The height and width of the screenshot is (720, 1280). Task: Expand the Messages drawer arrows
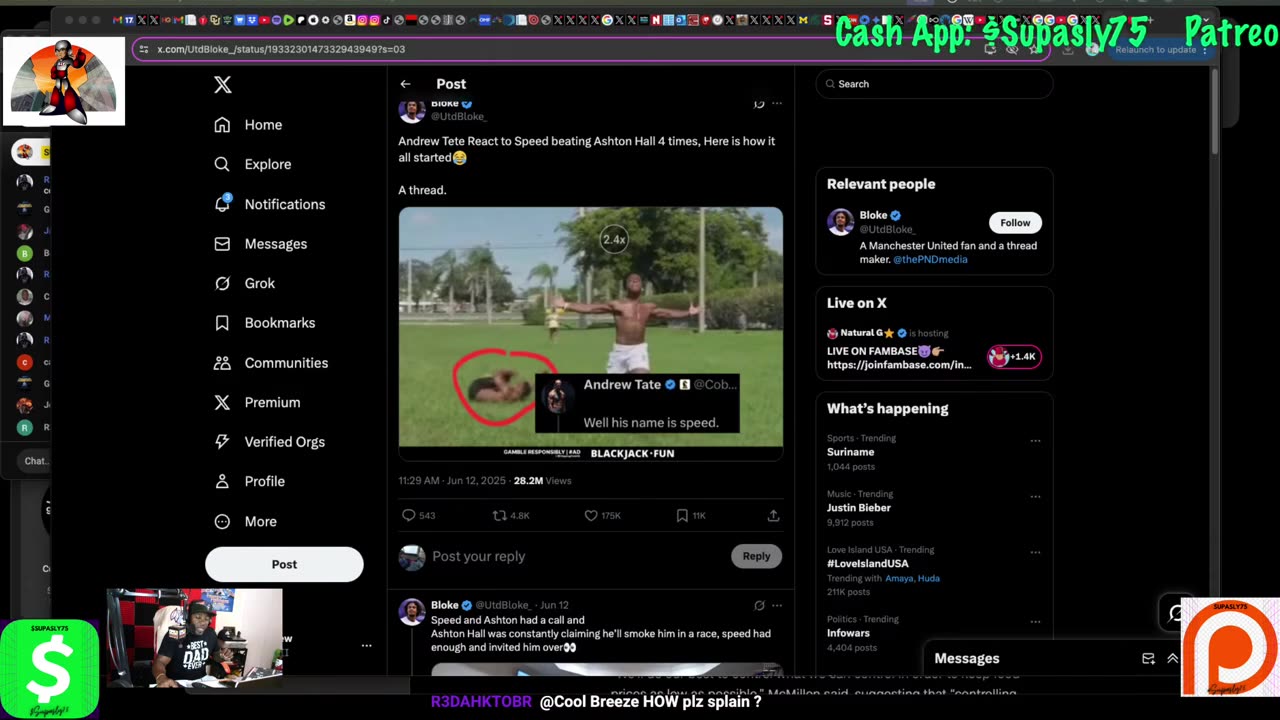pyautogui.click(x=1173, y=658)
